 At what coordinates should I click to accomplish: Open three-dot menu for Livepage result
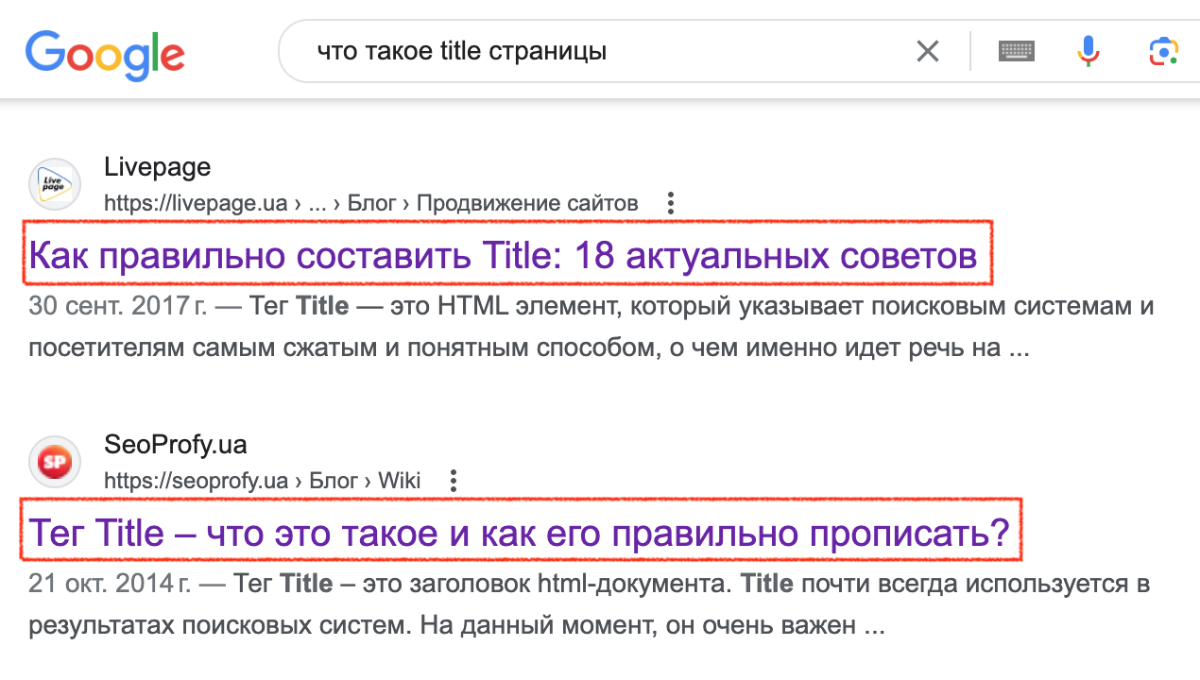(x=669, y=202)
